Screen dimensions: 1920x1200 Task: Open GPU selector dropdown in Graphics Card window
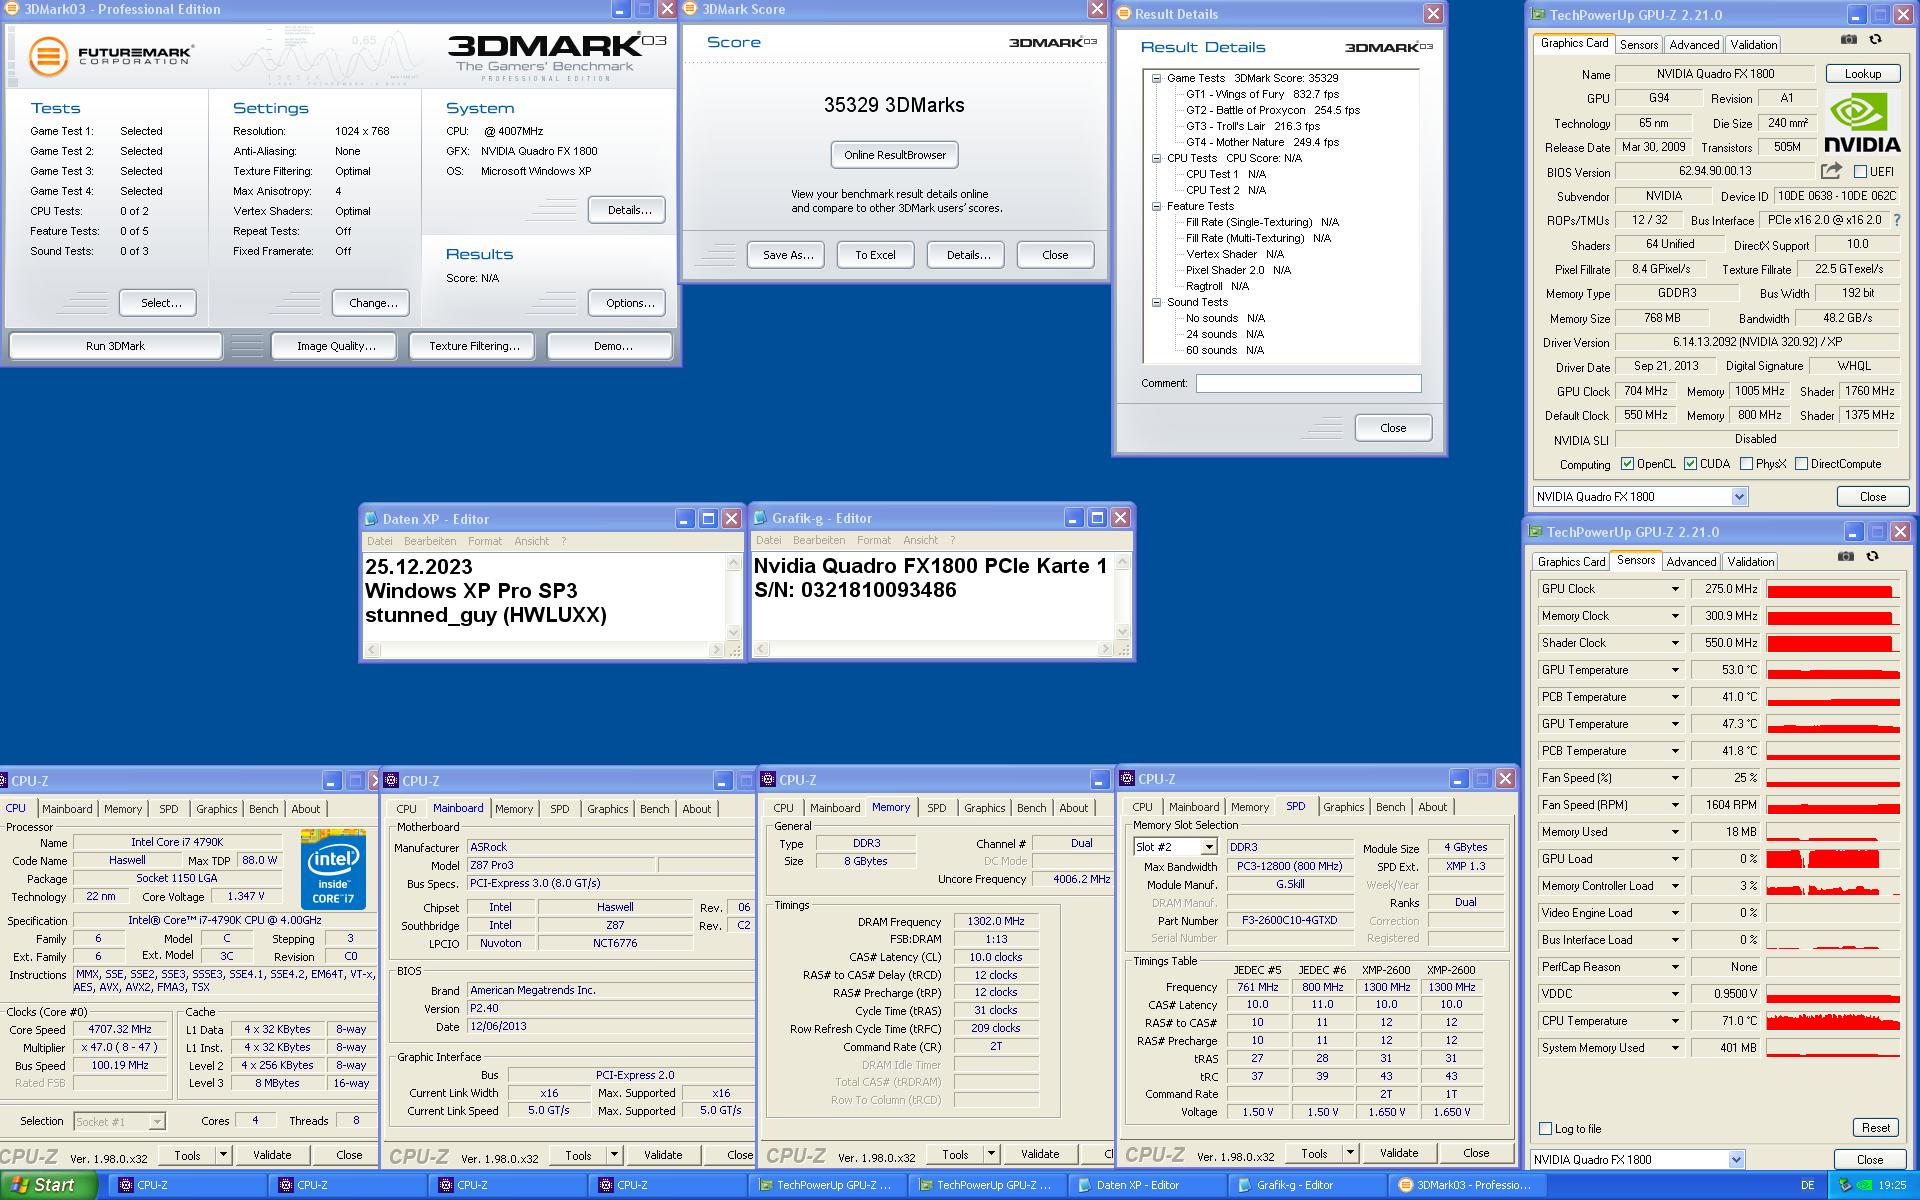tap(1739, 497)
